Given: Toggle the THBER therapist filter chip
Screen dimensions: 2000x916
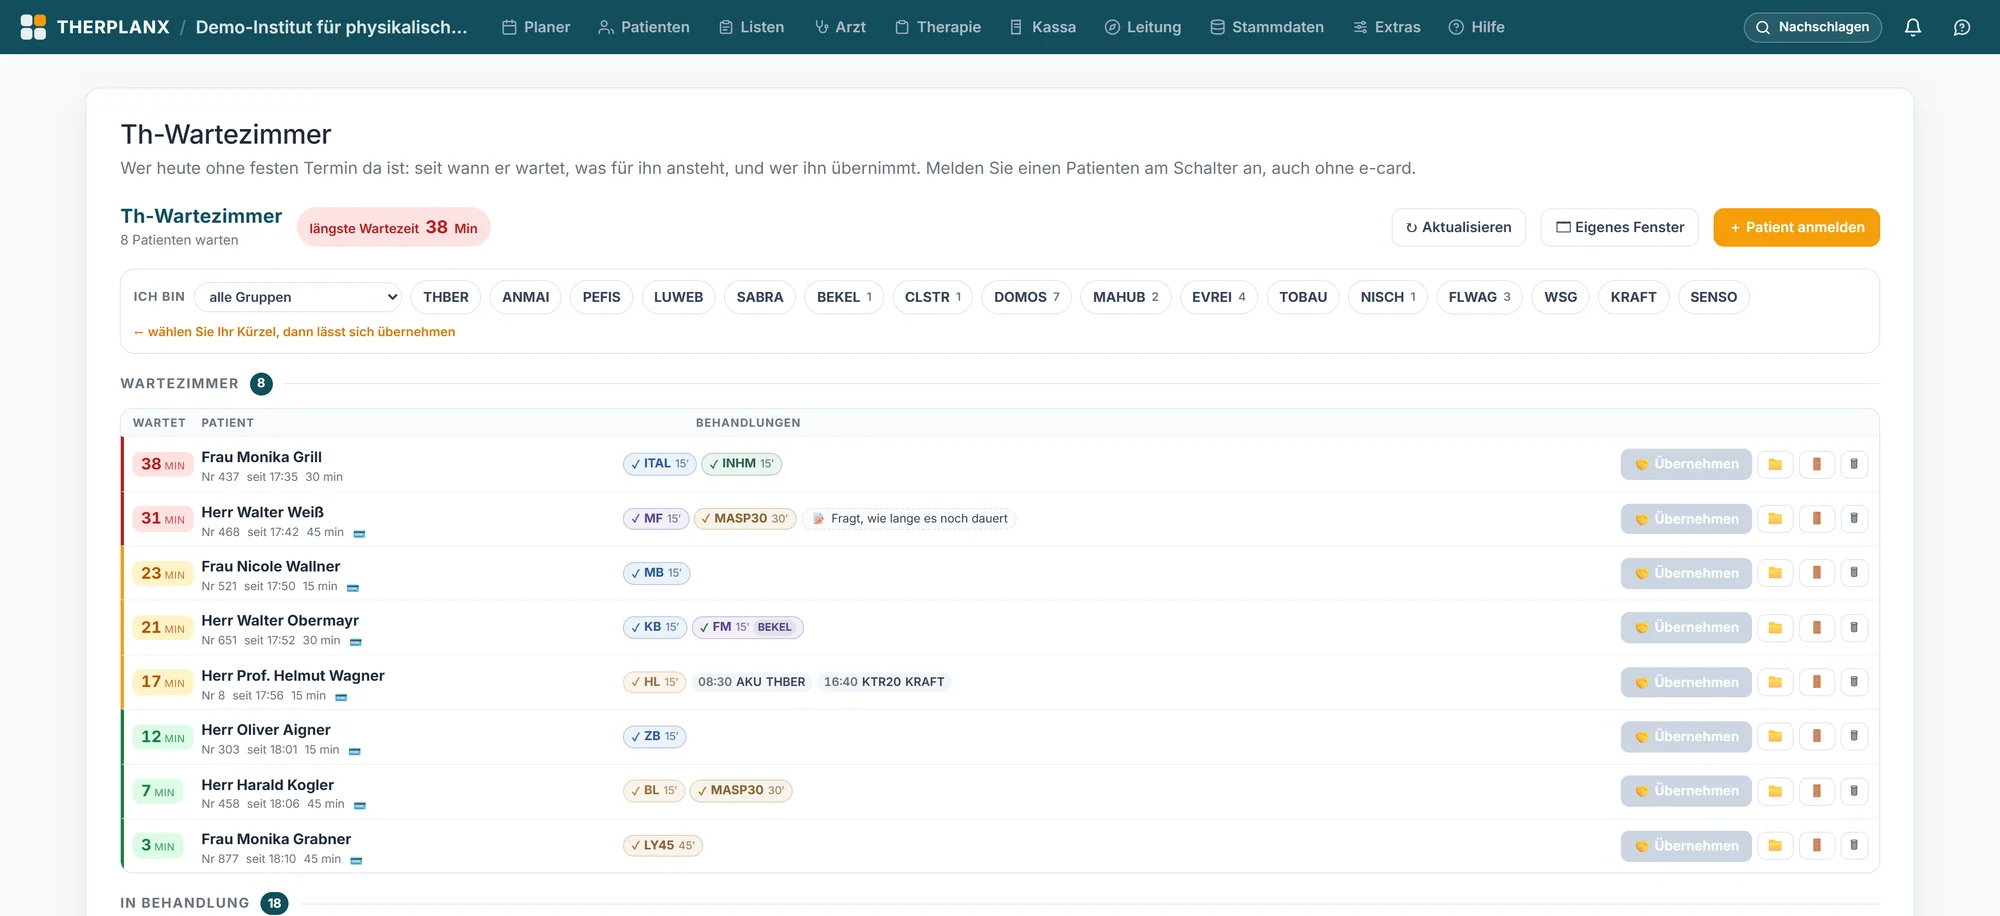Looking at the screenshot, I should pyautogui.click(x=446, y=297).
